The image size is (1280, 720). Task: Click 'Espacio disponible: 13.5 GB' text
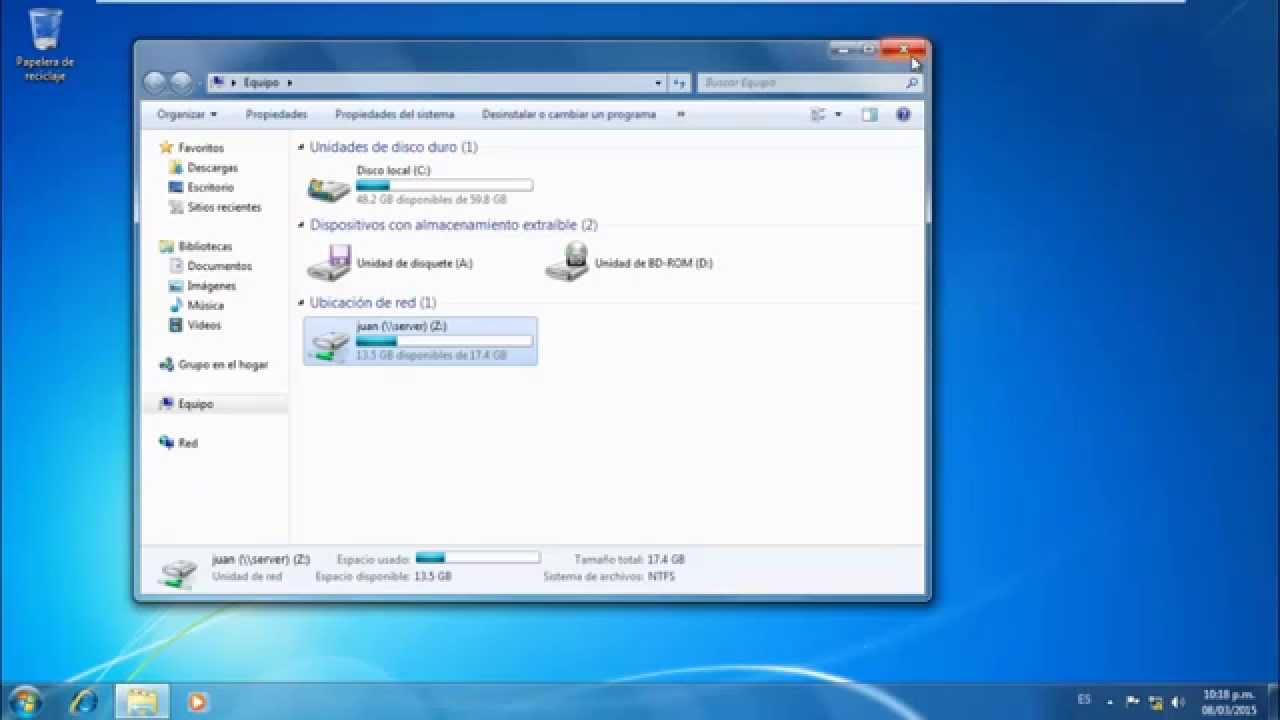[383, 577]
